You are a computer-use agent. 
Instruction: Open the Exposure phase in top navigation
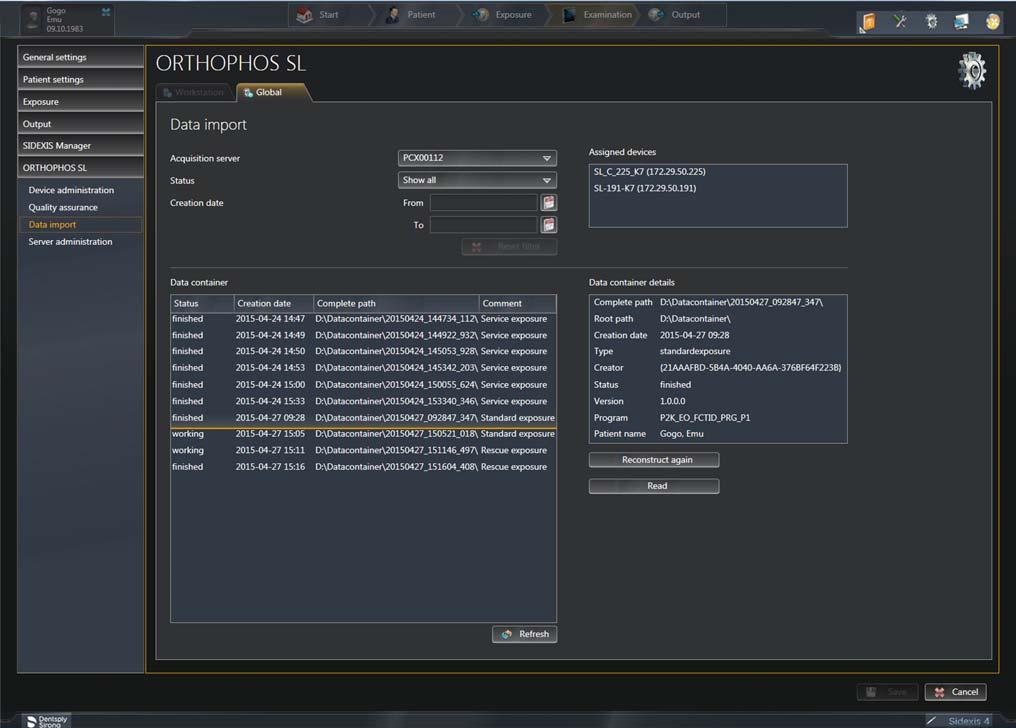tap(502, 15)
